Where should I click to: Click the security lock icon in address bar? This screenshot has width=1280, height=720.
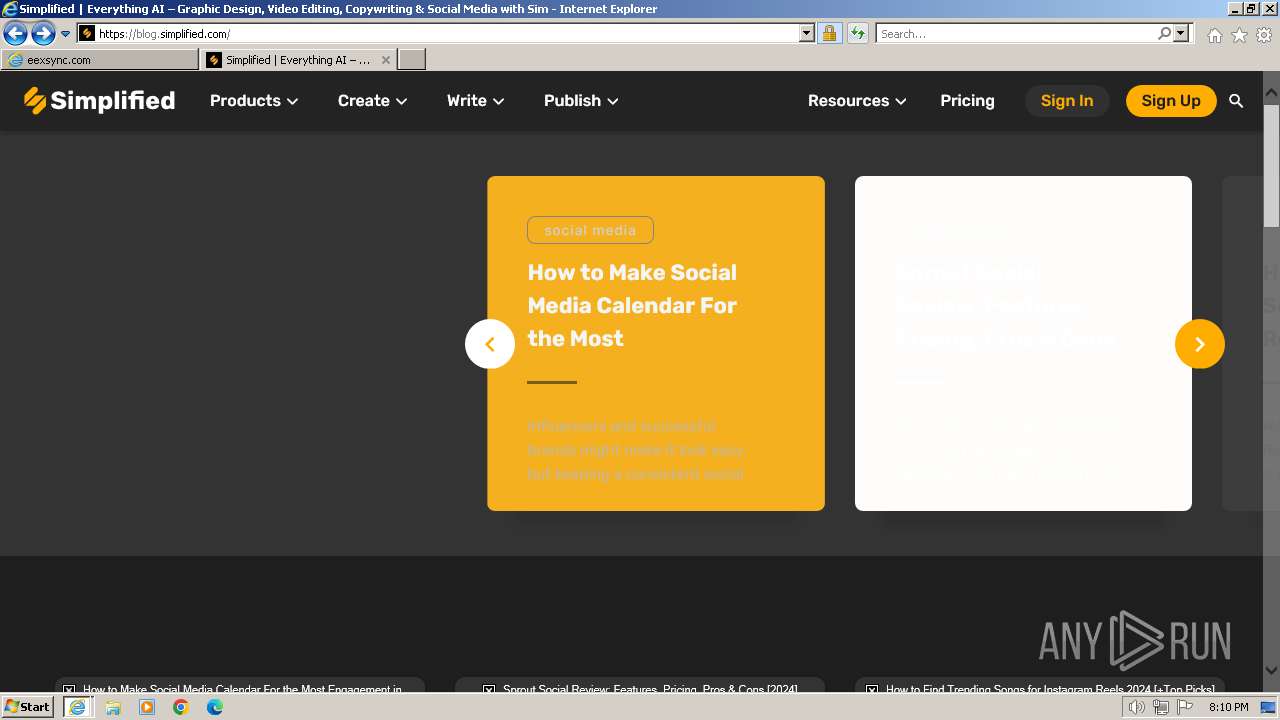pyautogui.click(x=829, y=33)
